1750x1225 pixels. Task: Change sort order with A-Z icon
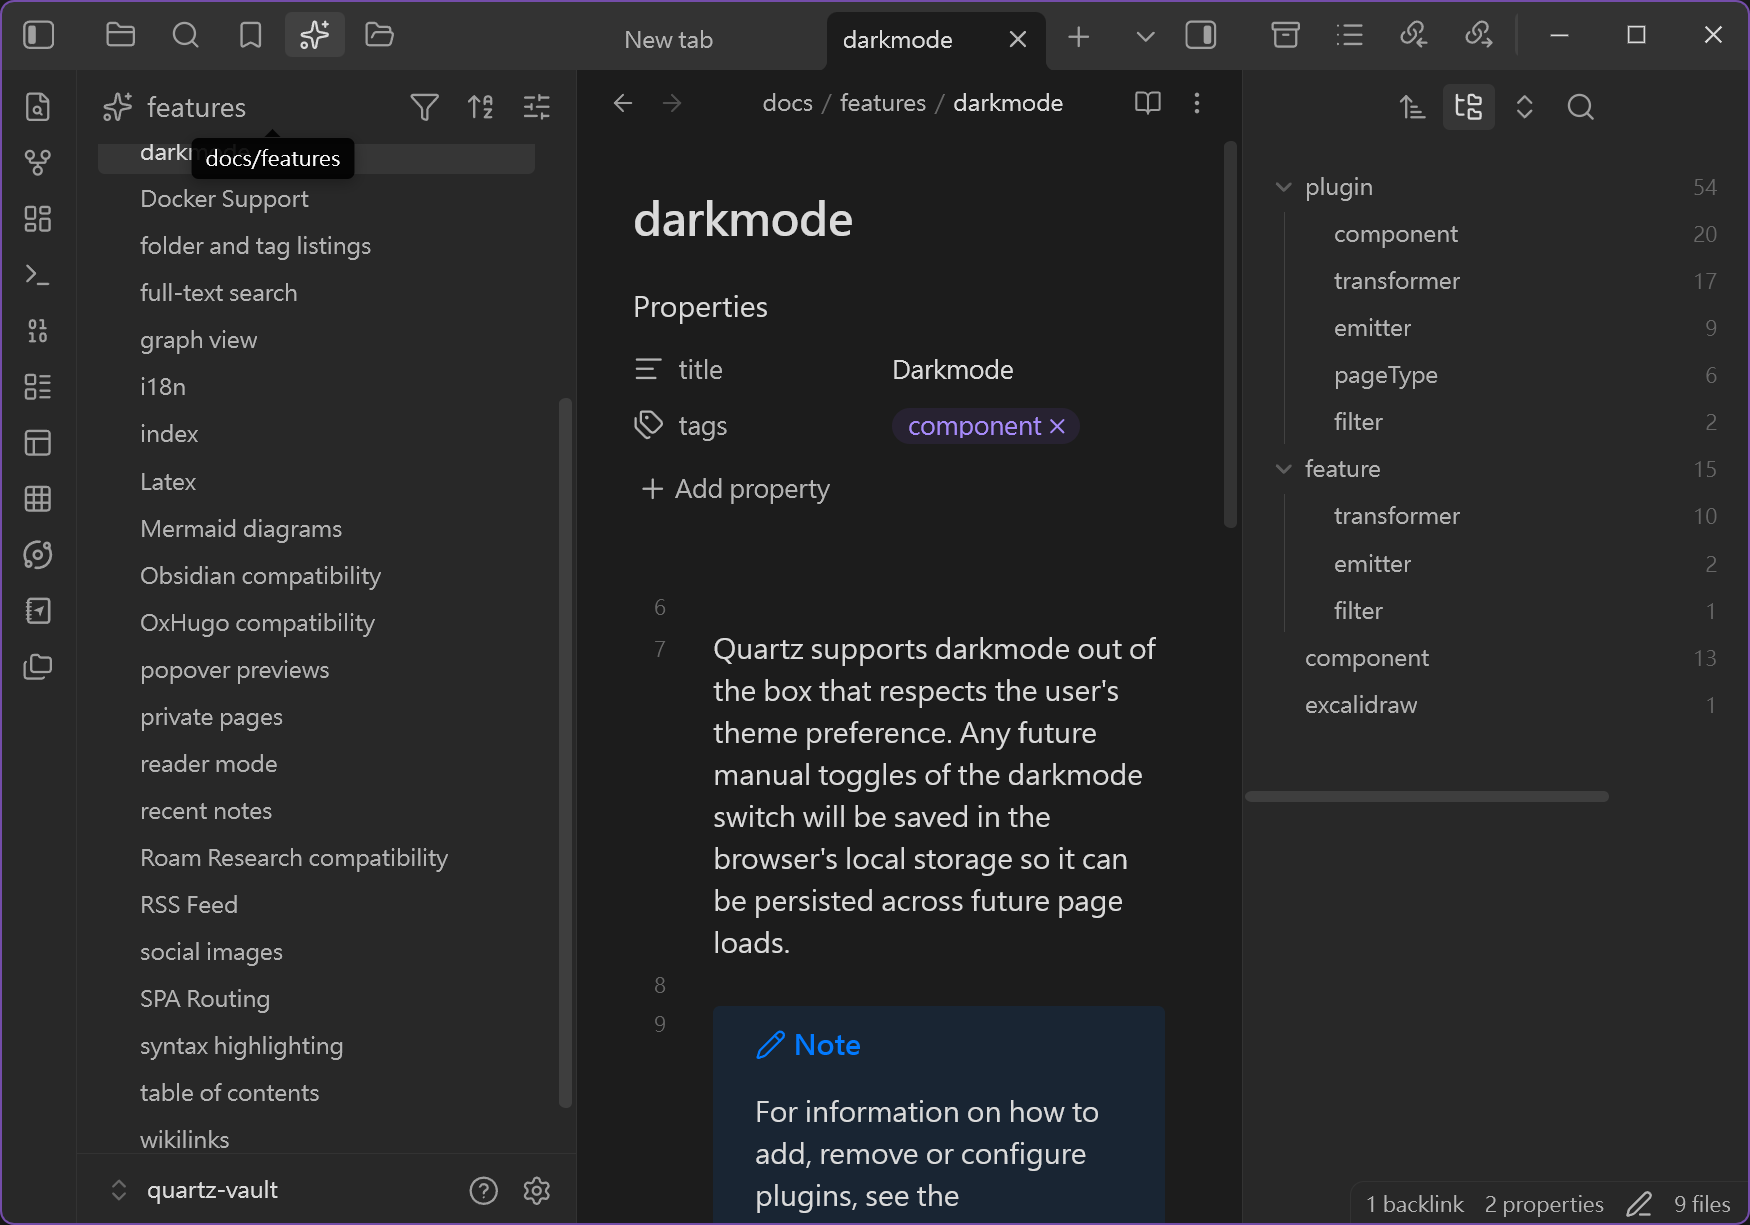[x=481, y=107]
